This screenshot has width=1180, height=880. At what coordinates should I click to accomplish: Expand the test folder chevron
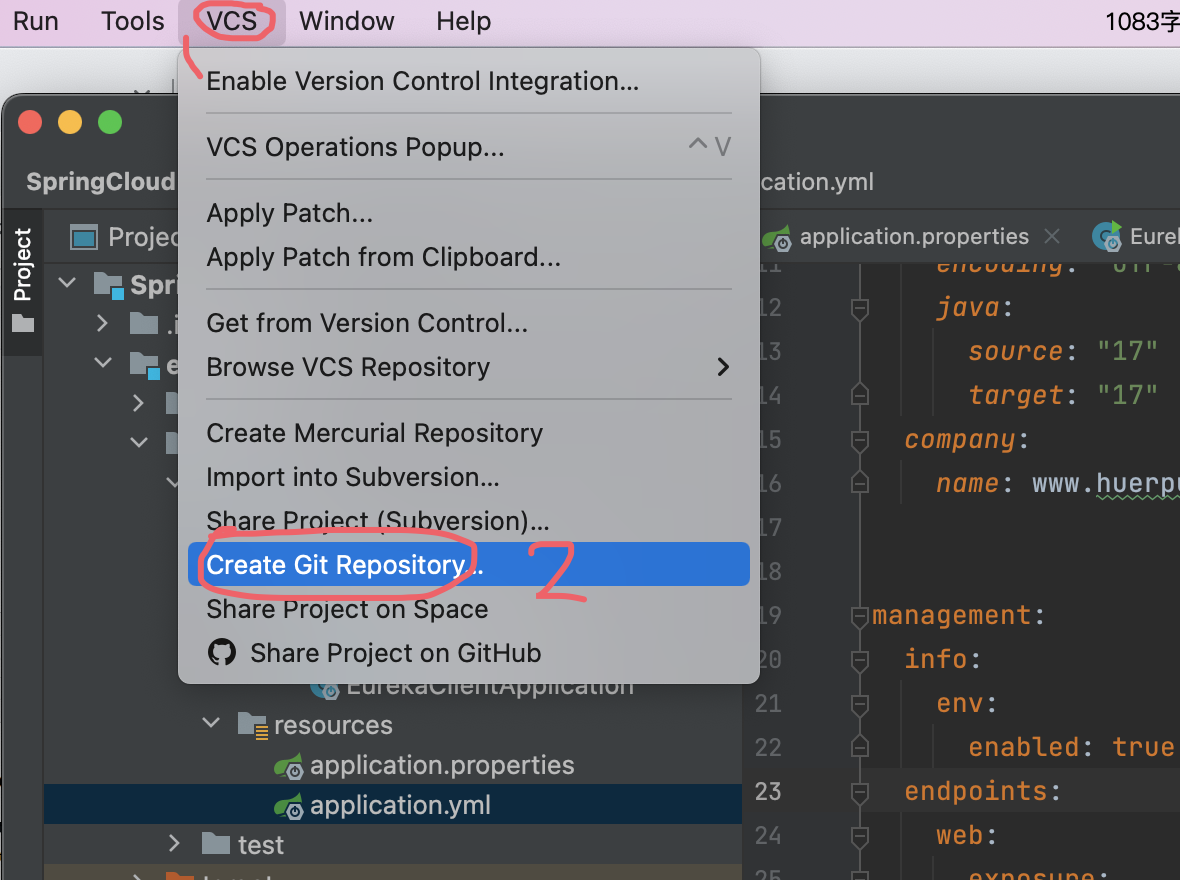[175, 844]
